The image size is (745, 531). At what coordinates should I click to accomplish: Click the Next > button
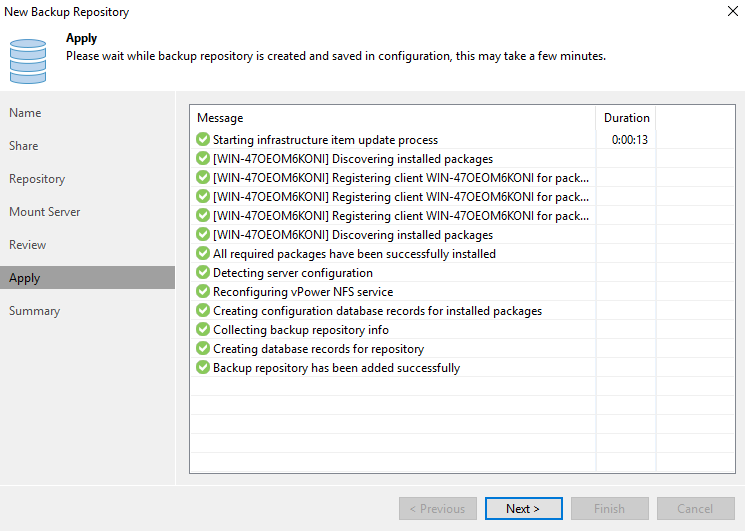pos(524,509)
